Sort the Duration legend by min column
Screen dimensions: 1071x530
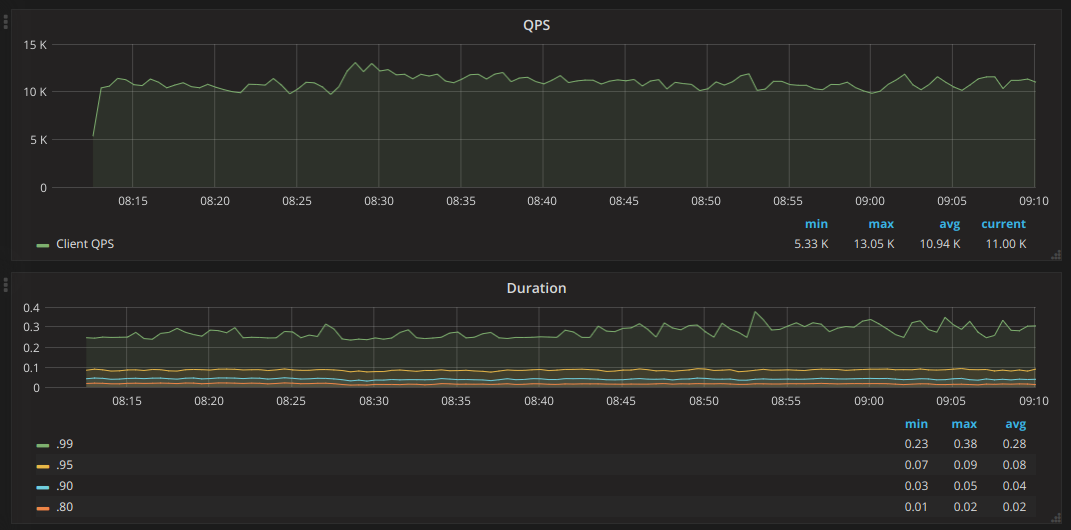[917, 424]
